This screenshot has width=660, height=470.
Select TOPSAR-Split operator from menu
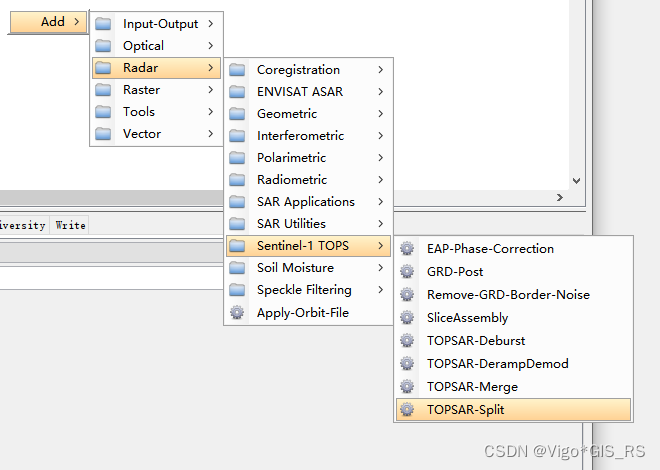[514, 409]
